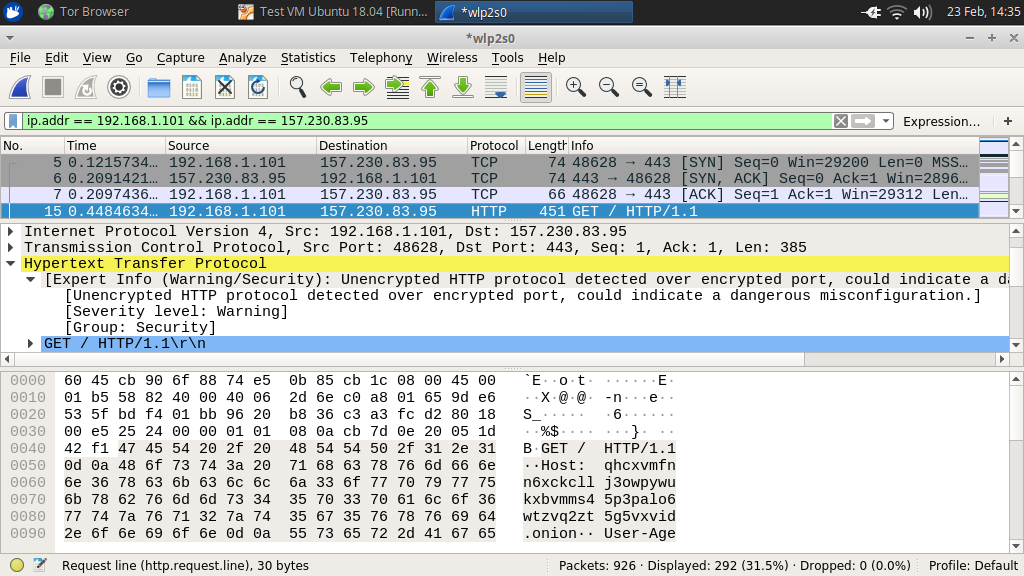Collapse Hypertext Transfer Protocol tree
This screenshot has width=1024, height=576.
(x=10, y=263)
